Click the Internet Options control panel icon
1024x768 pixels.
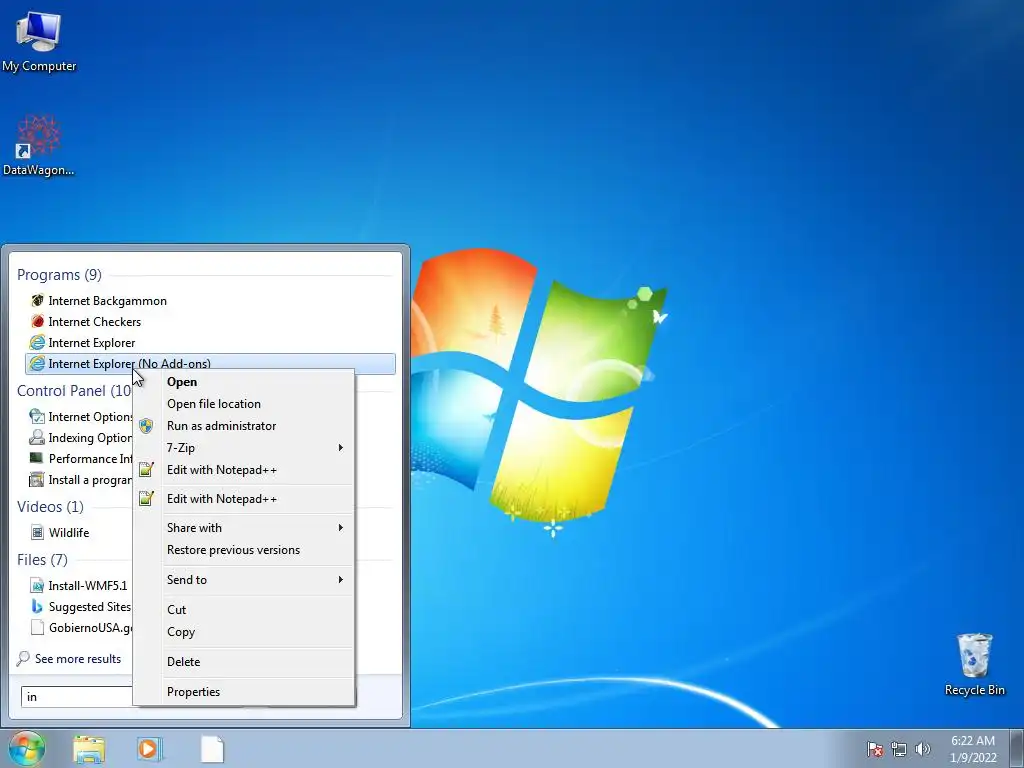(x=37, y=416)
